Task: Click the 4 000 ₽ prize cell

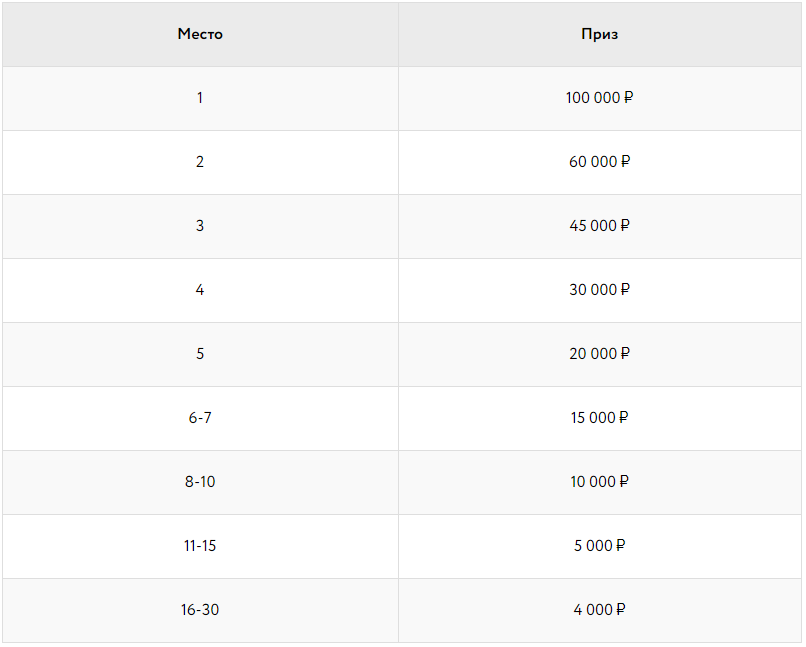Action: (x=600, y=610)
